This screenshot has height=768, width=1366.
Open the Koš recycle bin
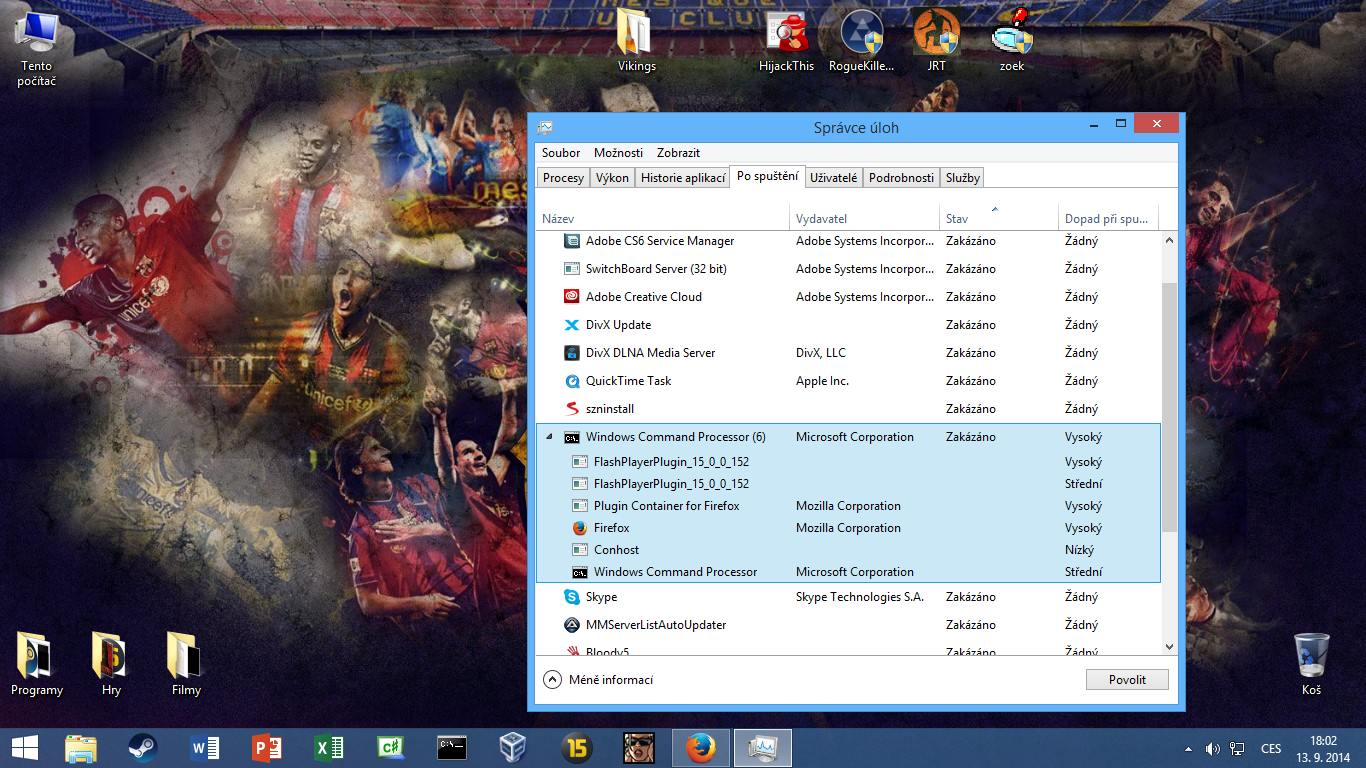pos(1311,664)
